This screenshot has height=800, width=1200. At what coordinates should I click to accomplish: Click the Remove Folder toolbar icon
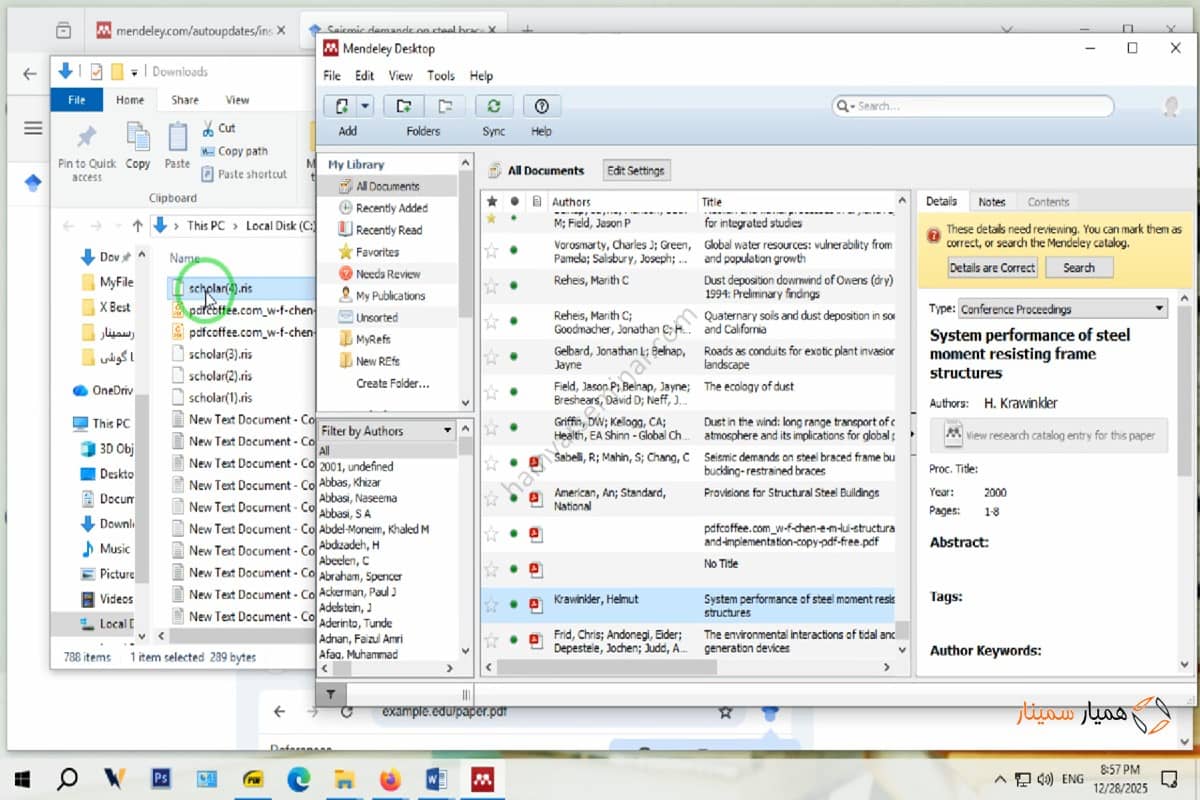(444, 106)
